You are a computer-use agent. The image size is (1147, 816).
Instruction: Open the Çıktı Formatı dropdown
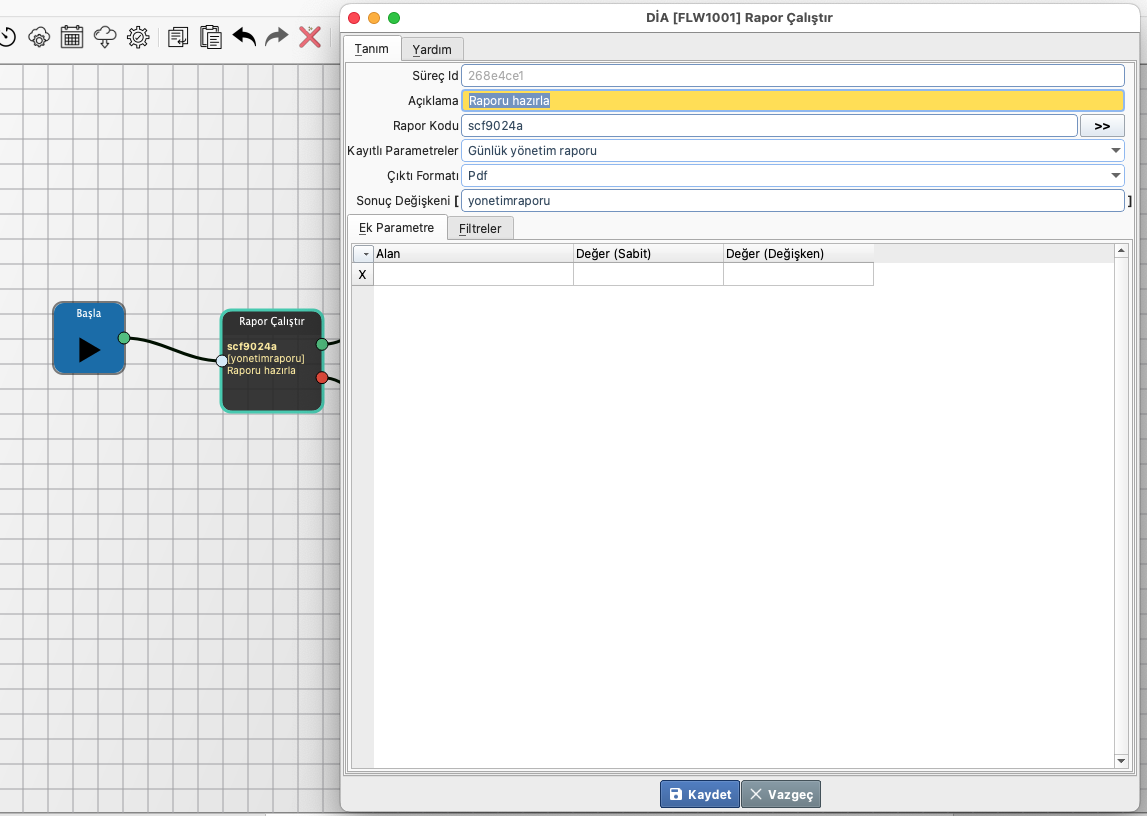coord(1115,176)
